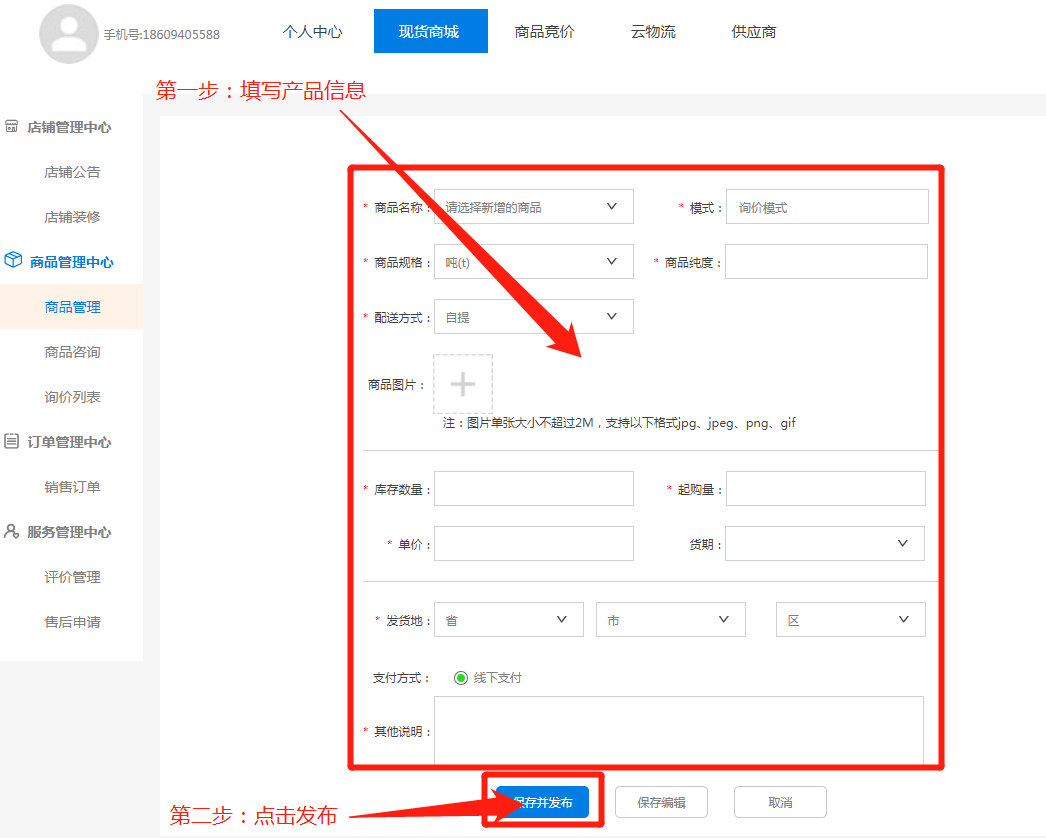Click the 库存数量 input field
1046x838 pixels.
(x=534, y=488)
